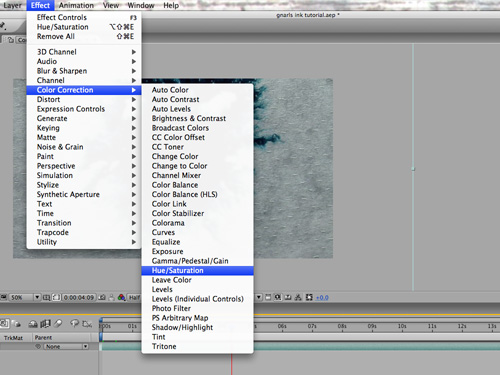Viewport: 500px width, 375px height.
Task: Select Noise & Grain menu entry
Action: (84, 147)
